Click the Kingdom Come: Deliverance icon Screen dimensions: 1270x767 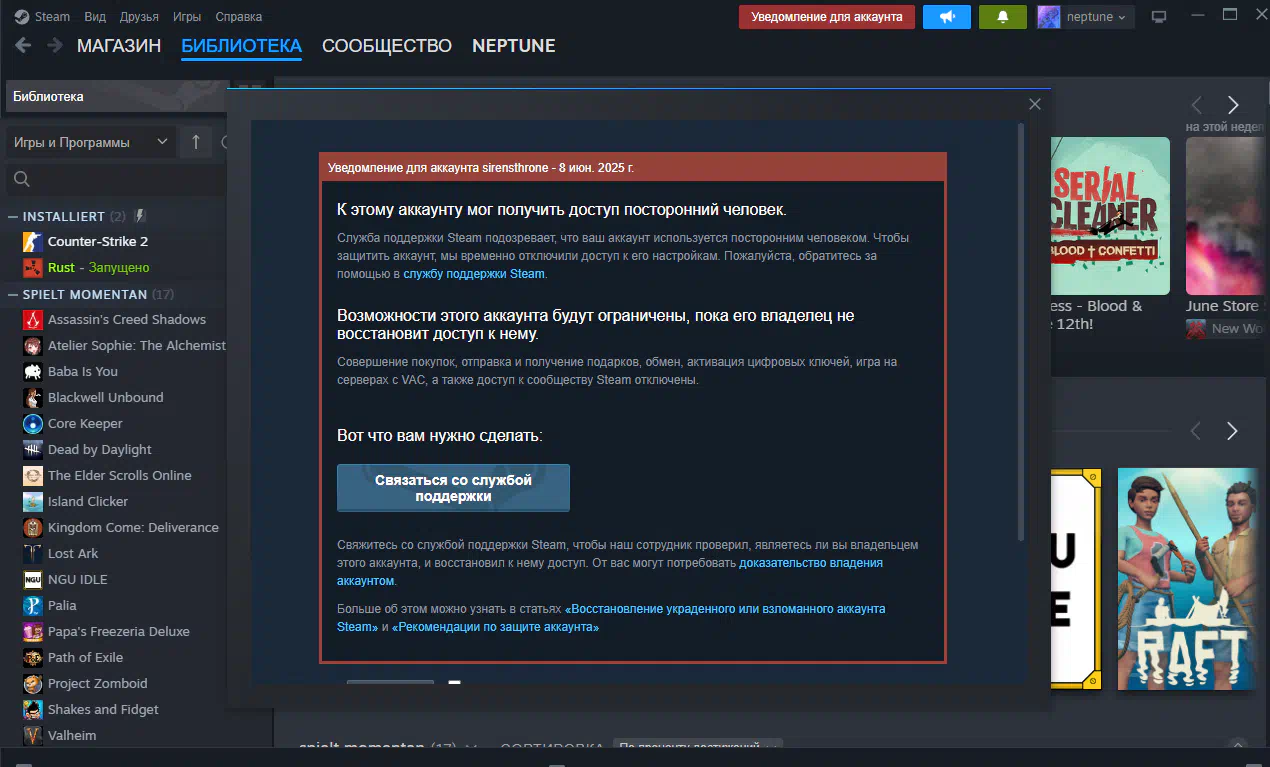pyautogui.click(x=33, y=528)
